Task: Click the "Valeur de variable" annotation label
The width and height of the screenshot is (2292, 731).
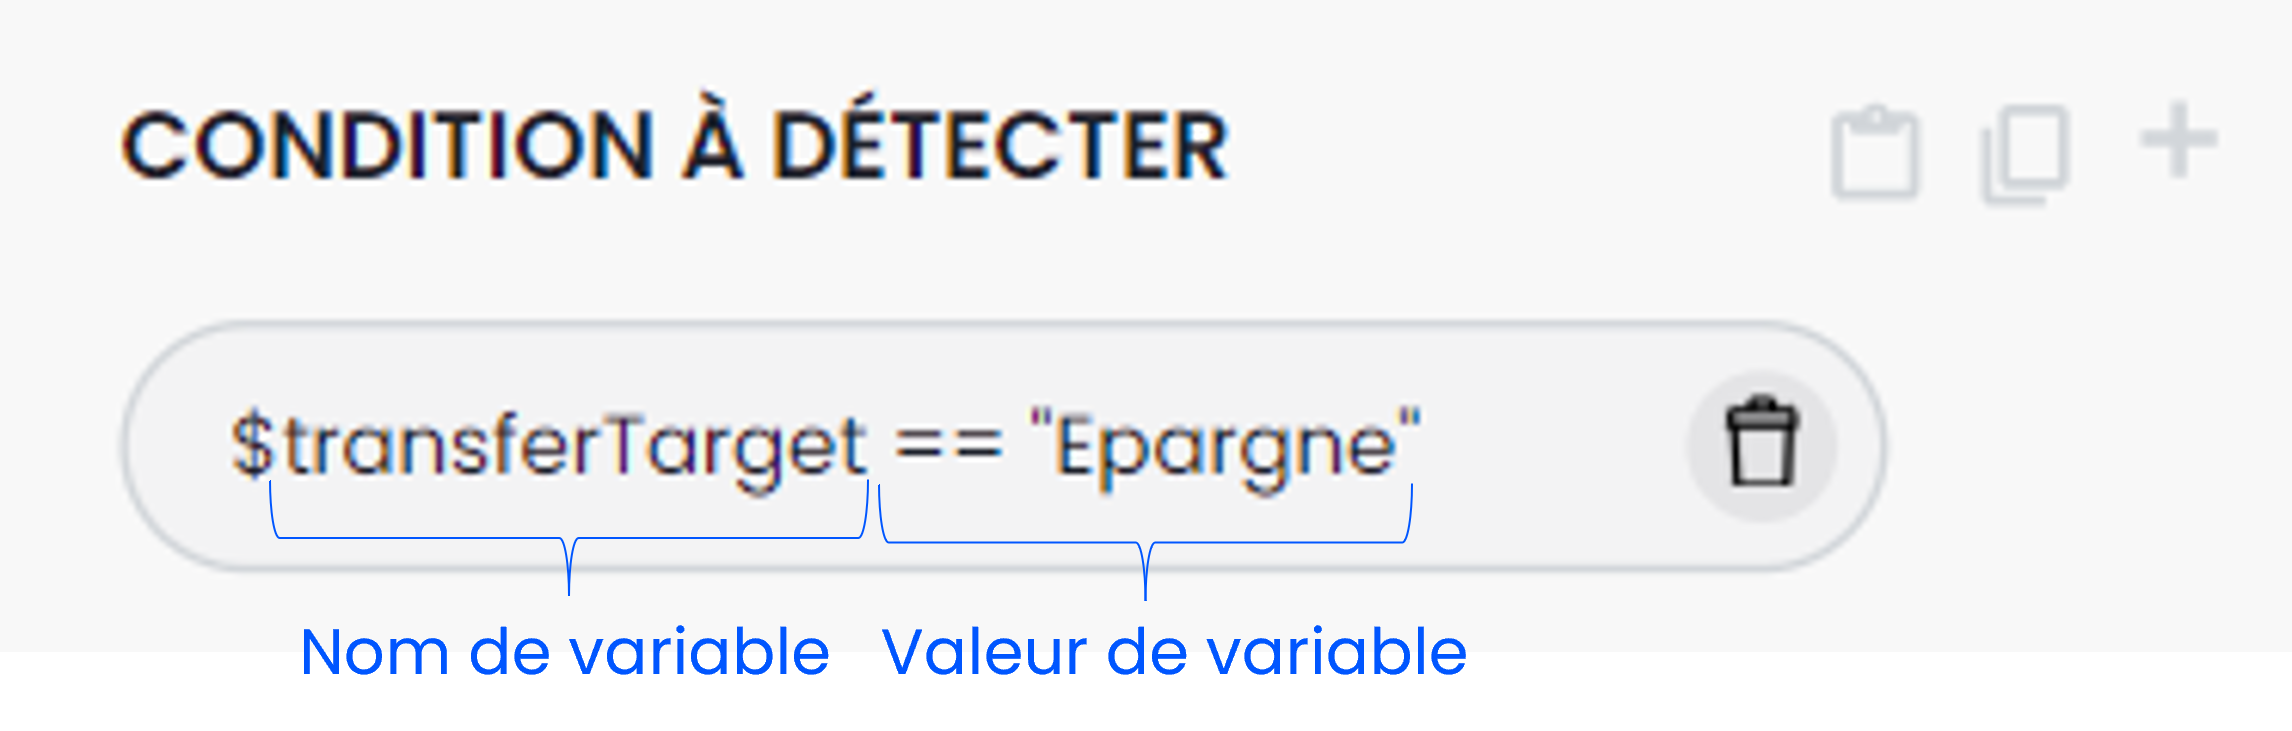Action: (x=1174, y=652)
